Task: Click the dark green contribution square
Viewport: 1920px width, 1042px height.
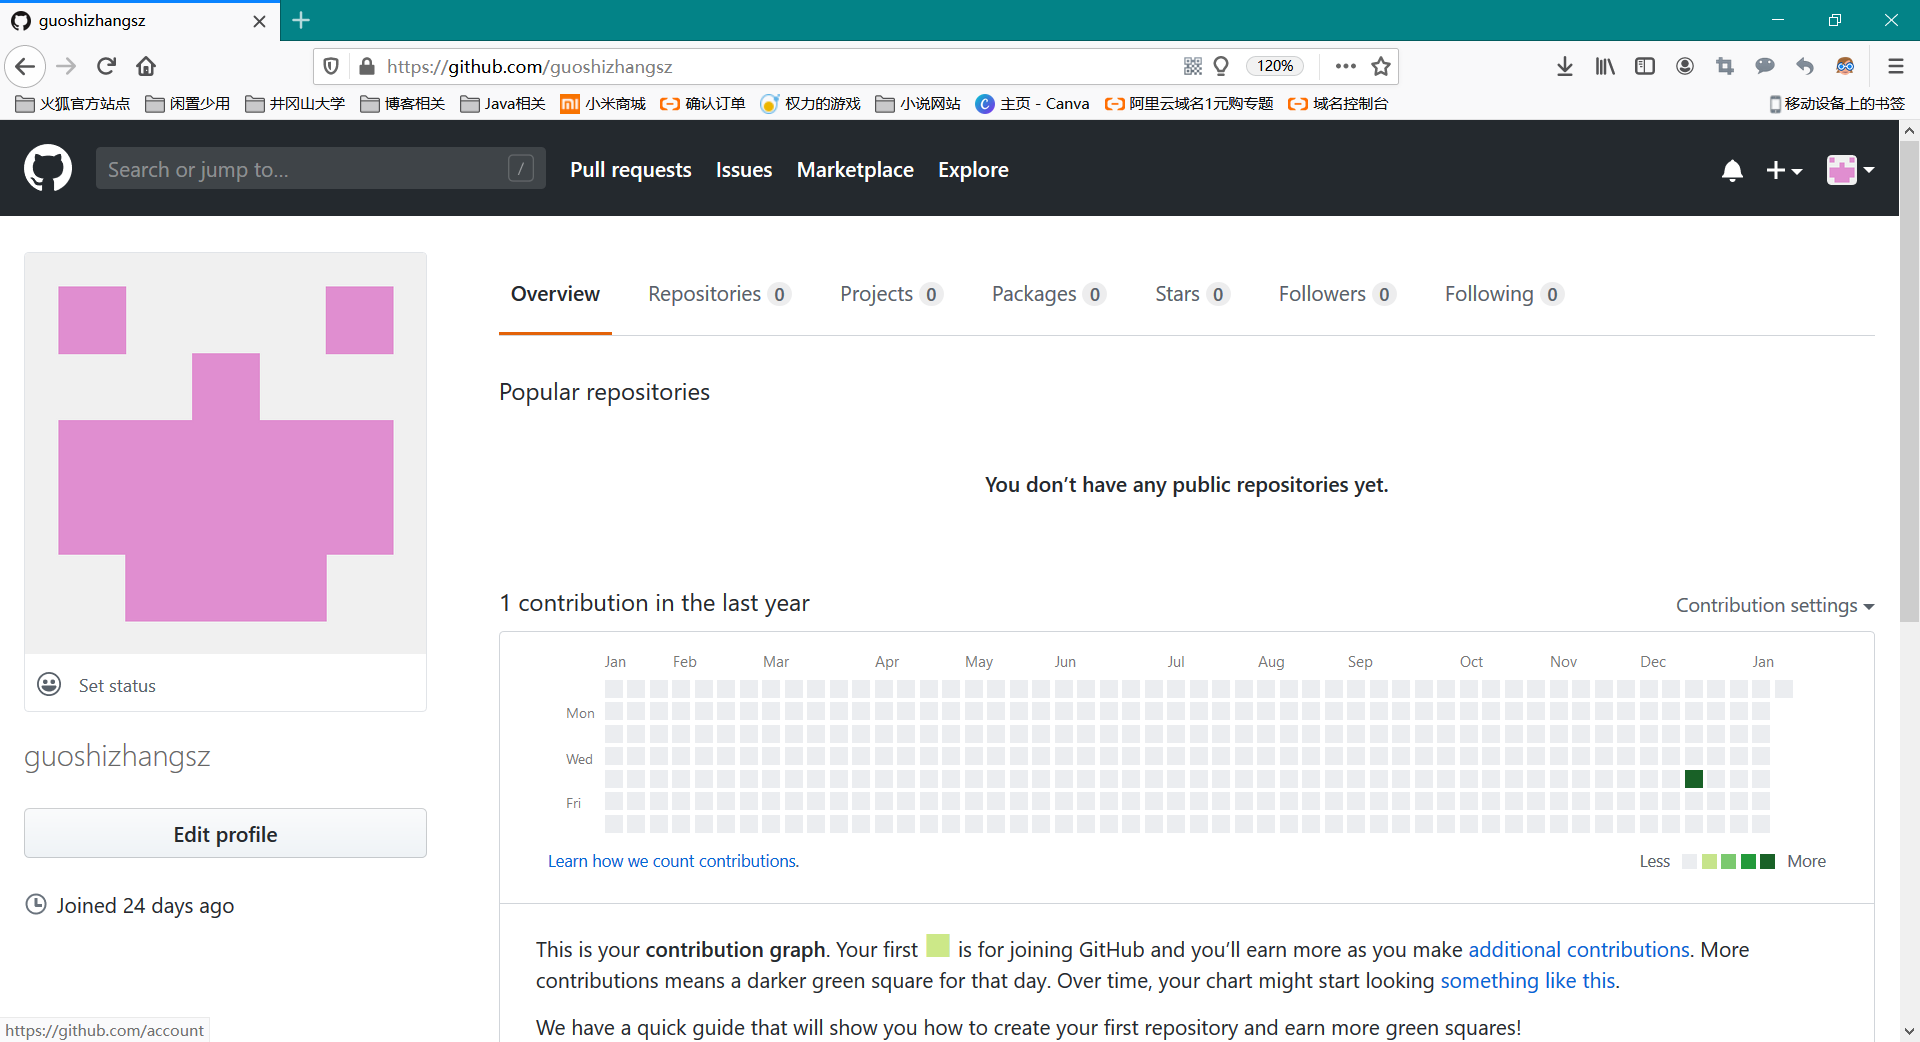Action: click(x=1694, y=779)
